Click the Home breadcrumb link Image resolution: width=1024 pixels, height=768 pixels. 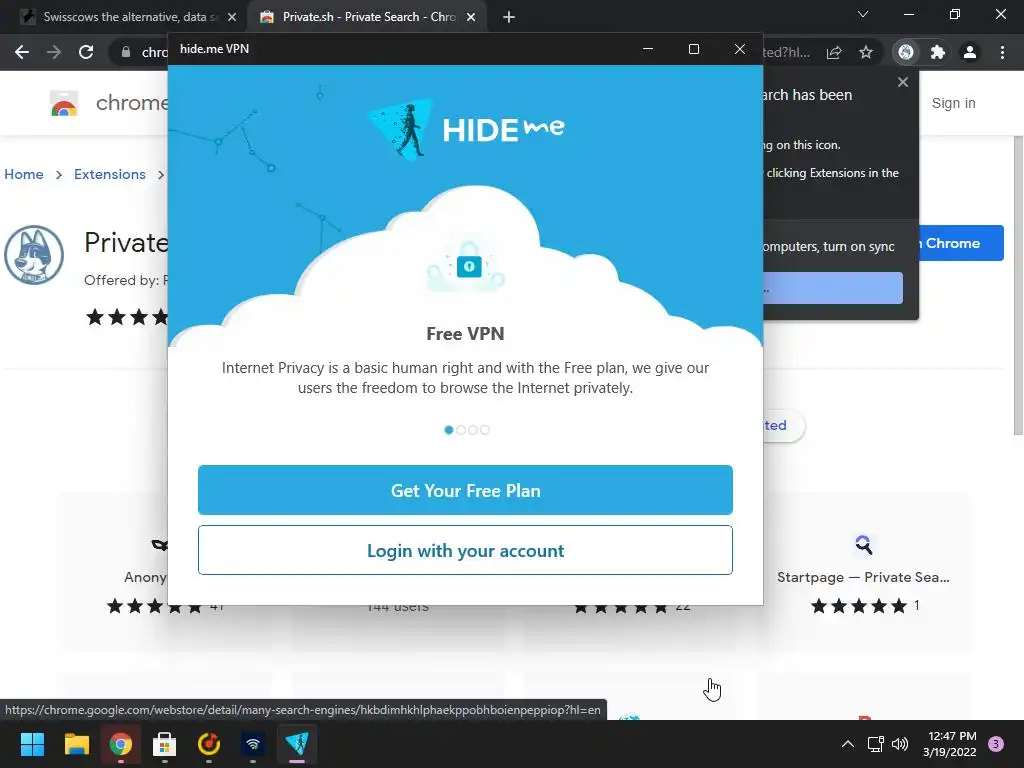[24, 174]
